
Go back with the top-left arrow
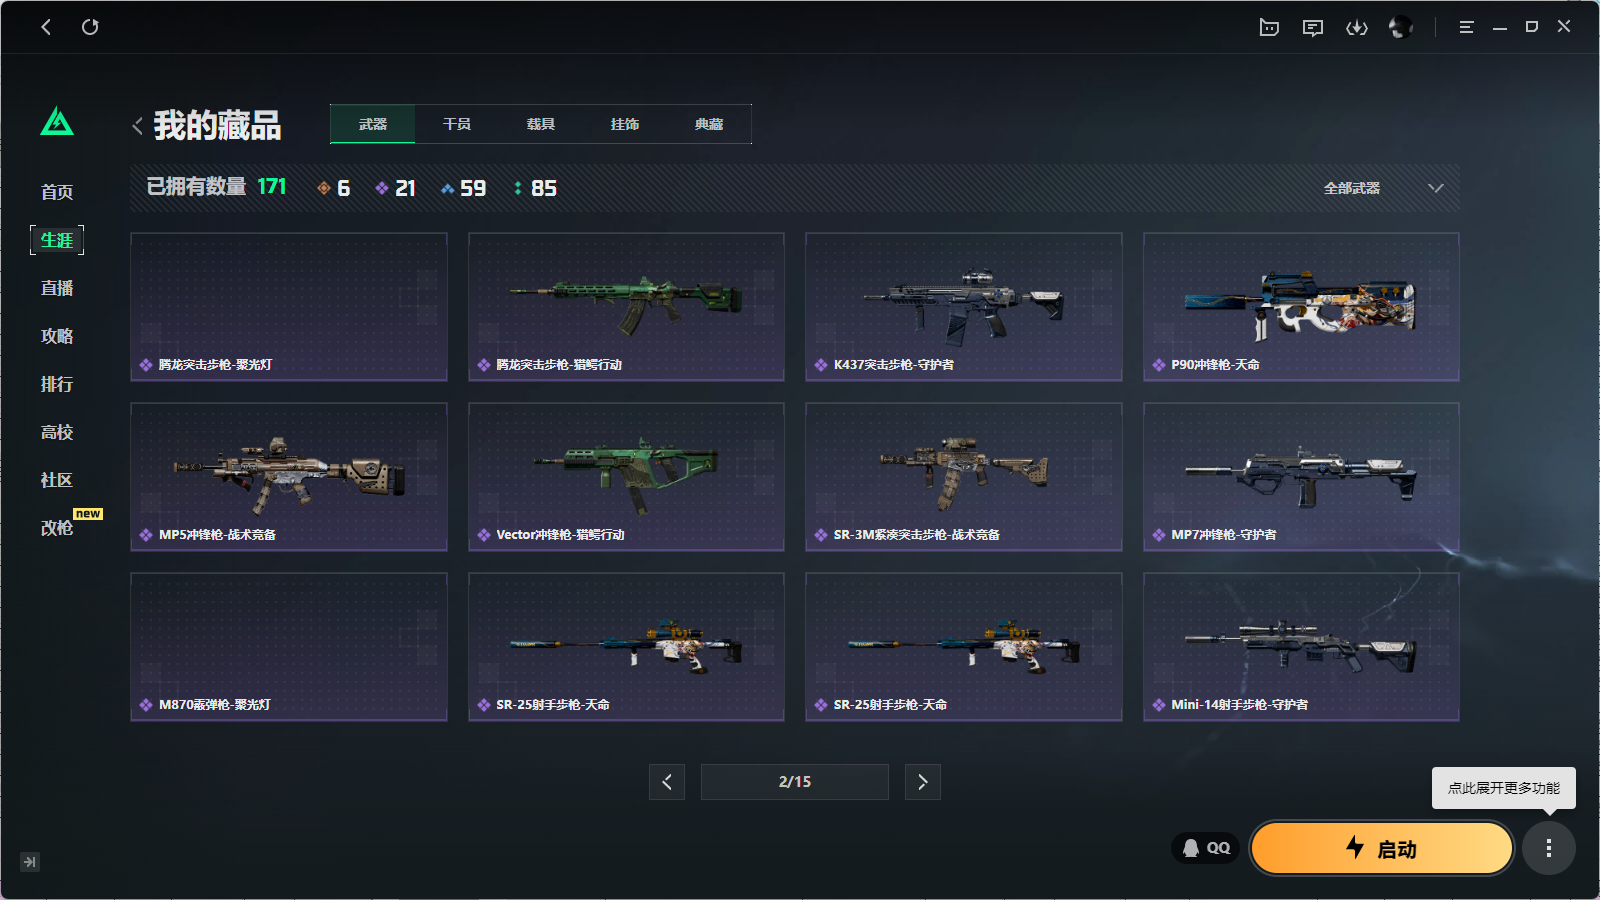46,27
